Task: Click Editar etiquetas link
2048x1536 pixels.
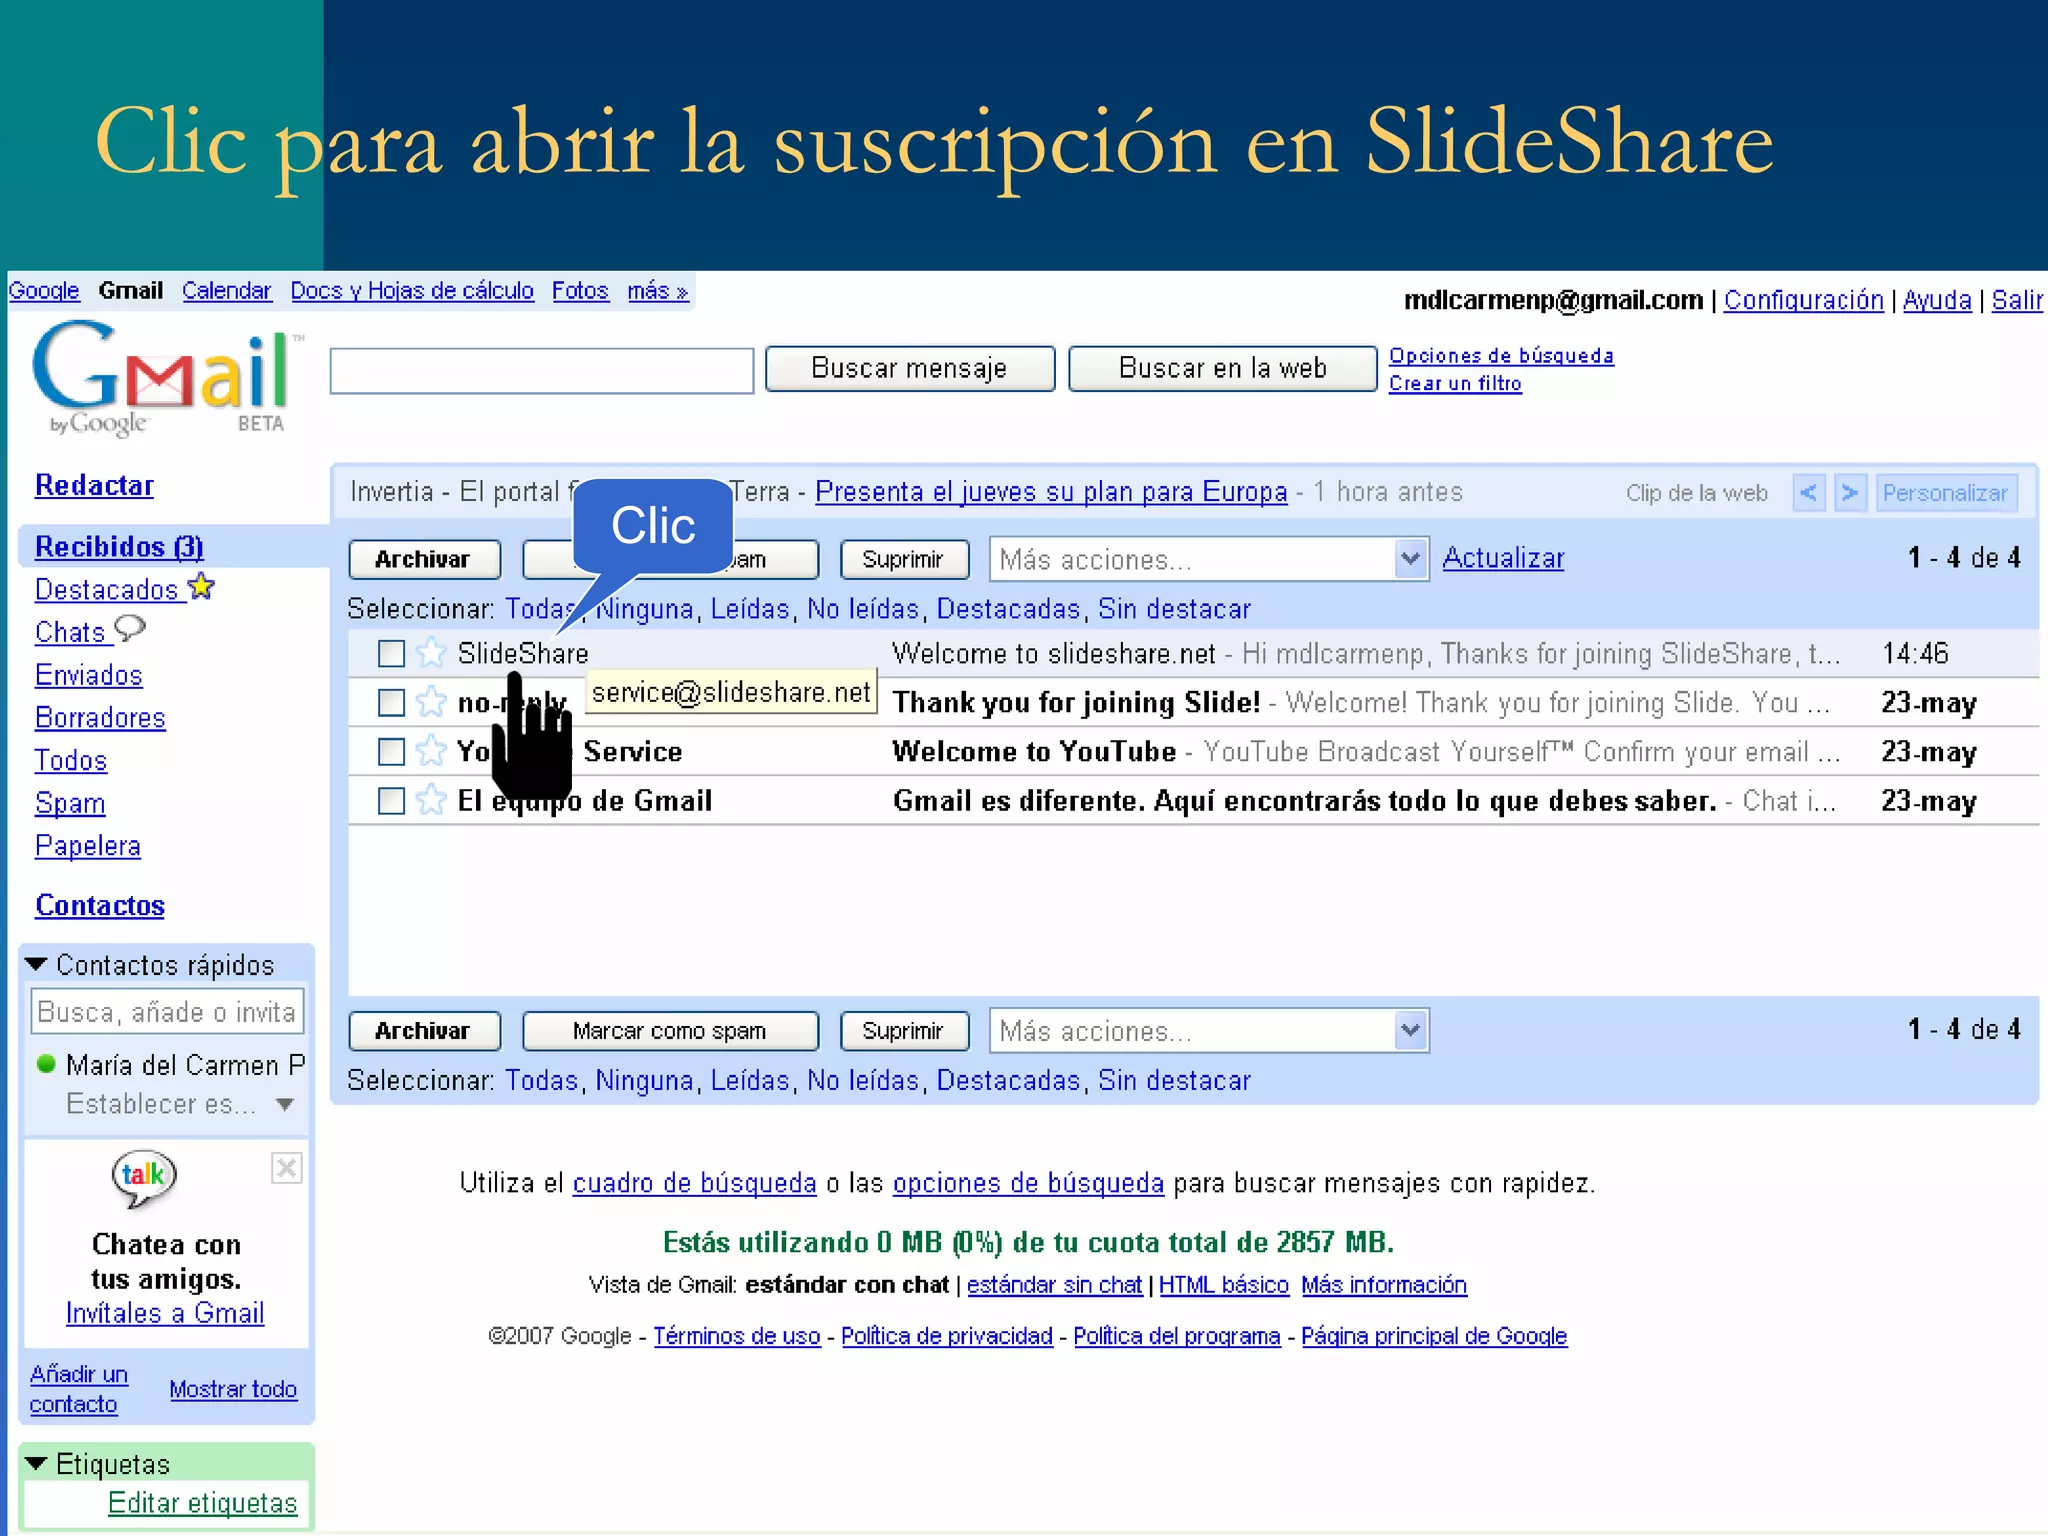Action: [203, 1503]
